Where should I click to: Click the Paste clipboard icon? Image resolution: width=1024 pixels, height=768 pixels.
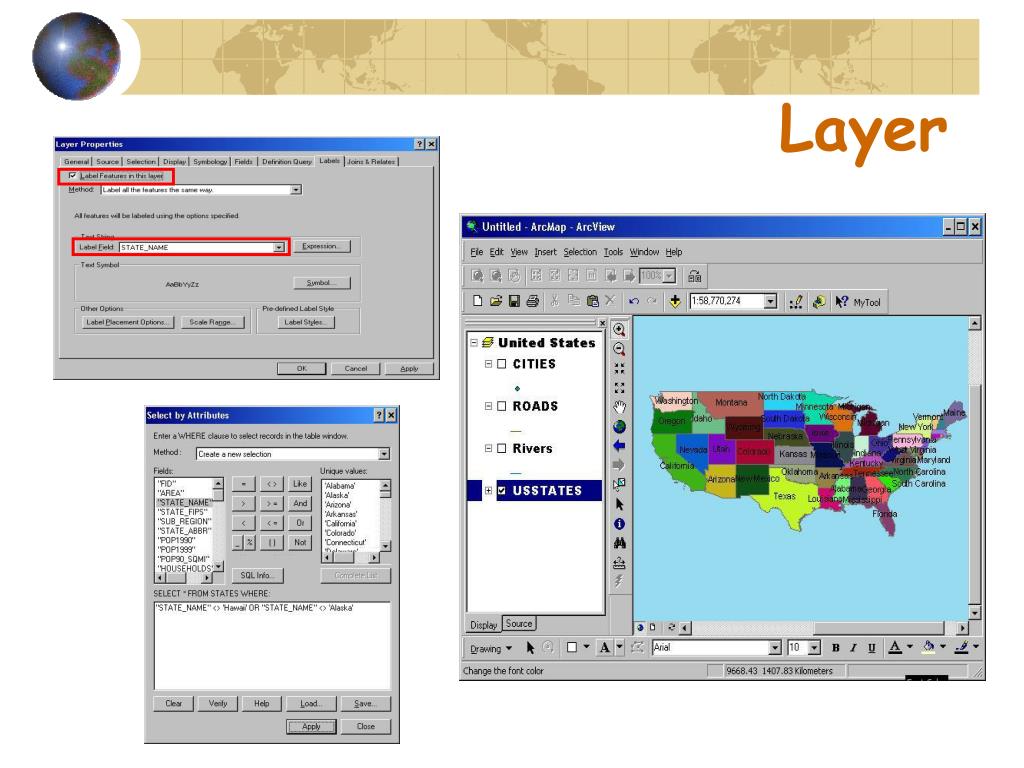(x=592, y=301)
